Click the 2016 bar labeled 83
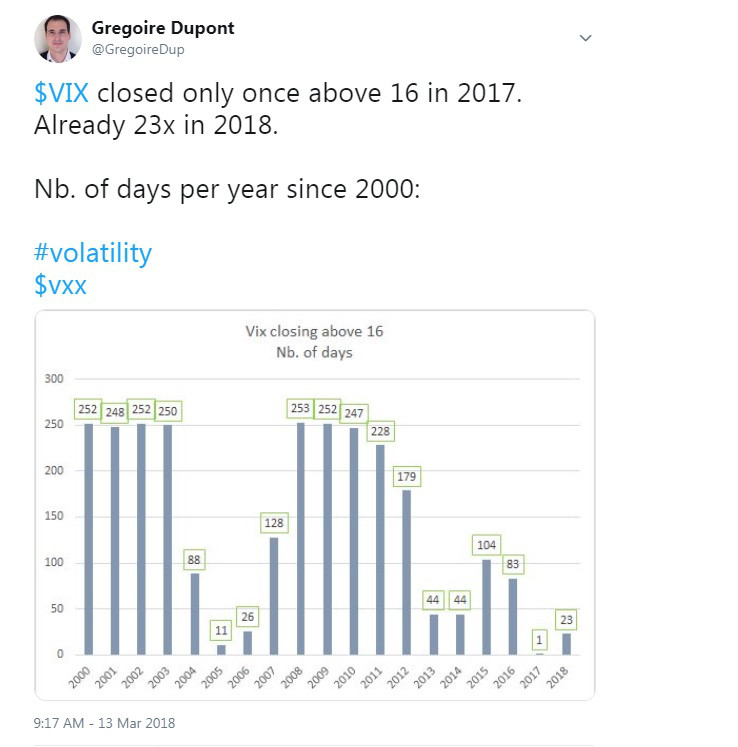This screenshot has height=747, width=738. 513,616
